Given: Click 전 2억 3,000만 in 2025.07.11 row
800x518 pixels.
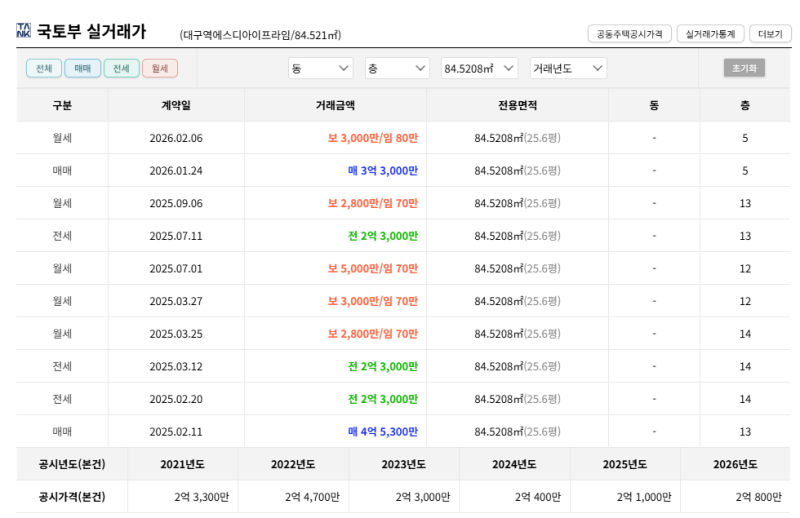Looking at the screenshot, I should tap(383, 236).
